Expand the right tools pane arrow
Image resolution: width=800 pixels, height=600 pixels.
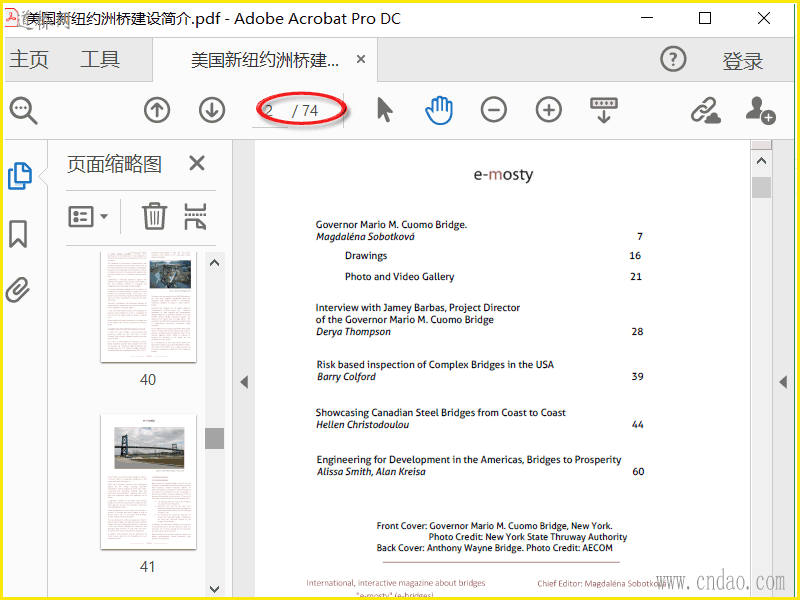(x=783, y=382)
